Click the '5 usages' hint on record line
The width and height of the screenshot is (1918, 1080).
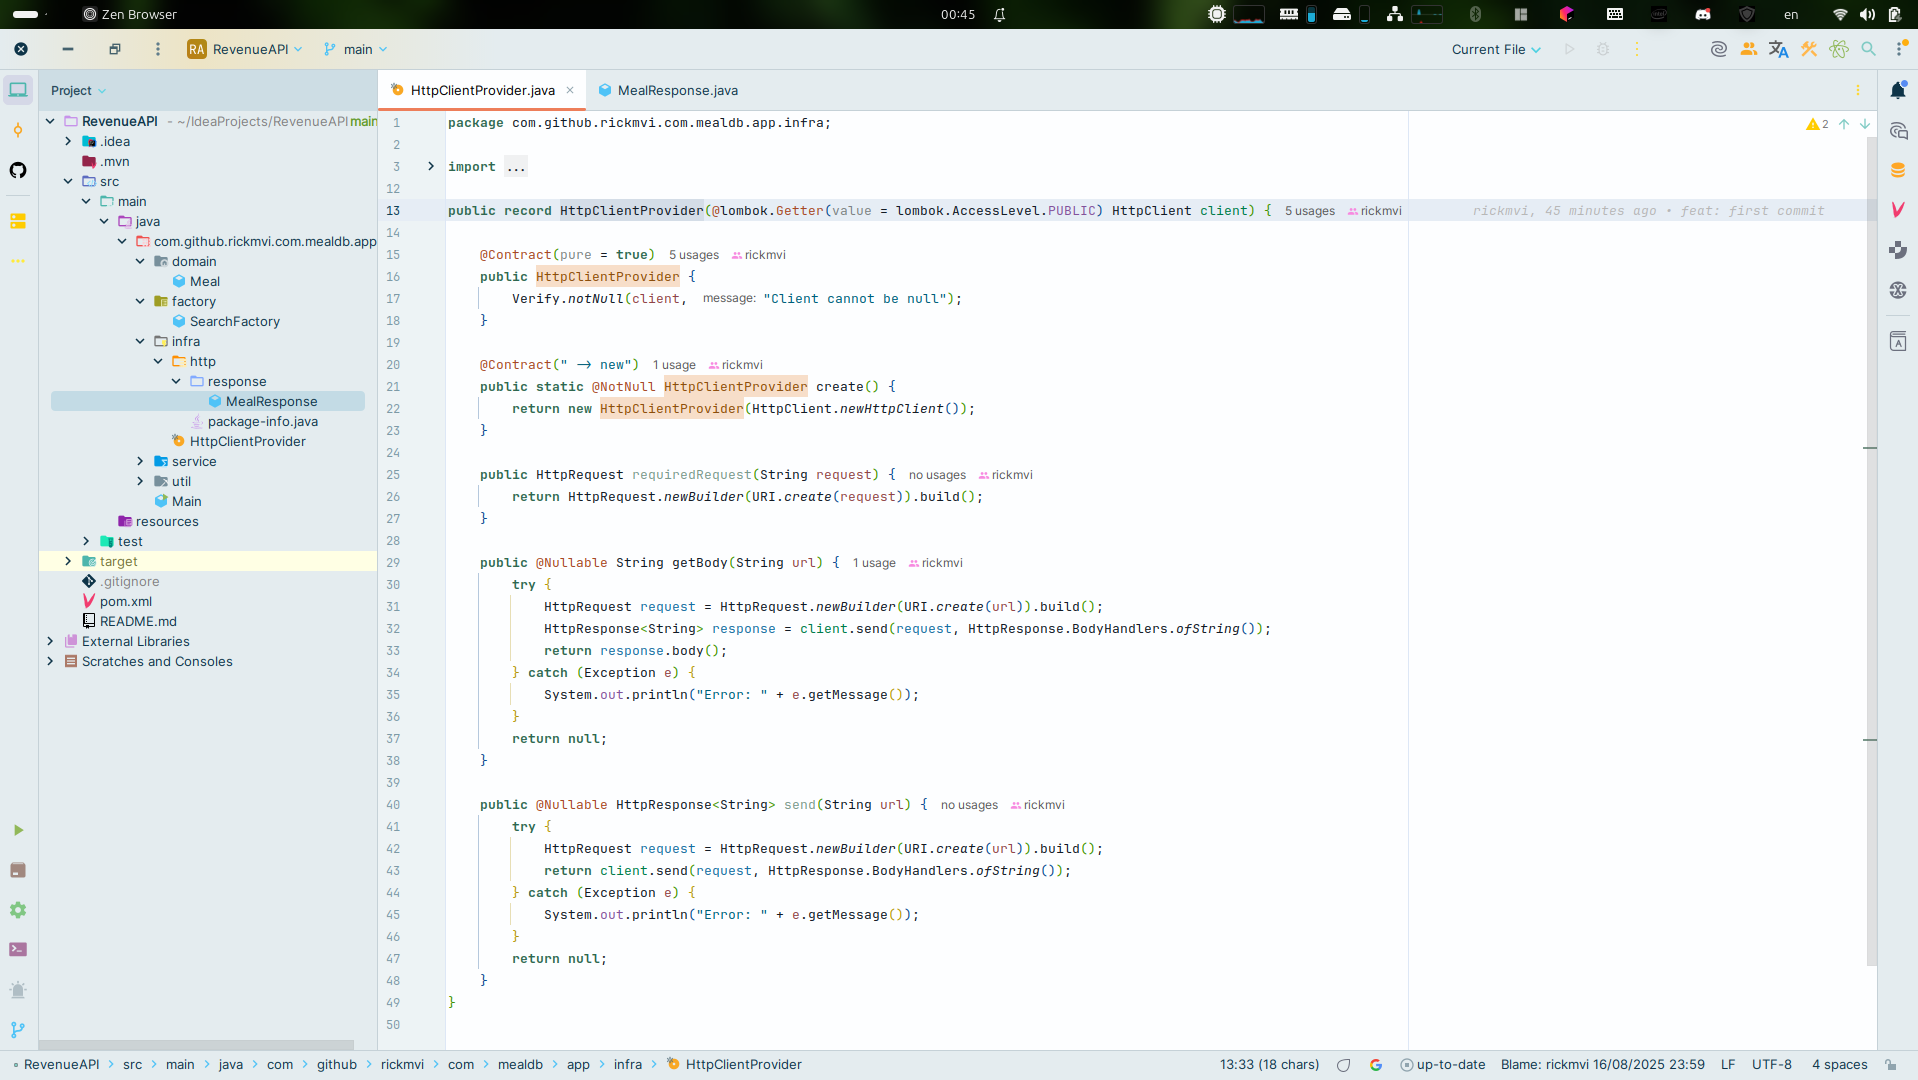click(1309, 211)
